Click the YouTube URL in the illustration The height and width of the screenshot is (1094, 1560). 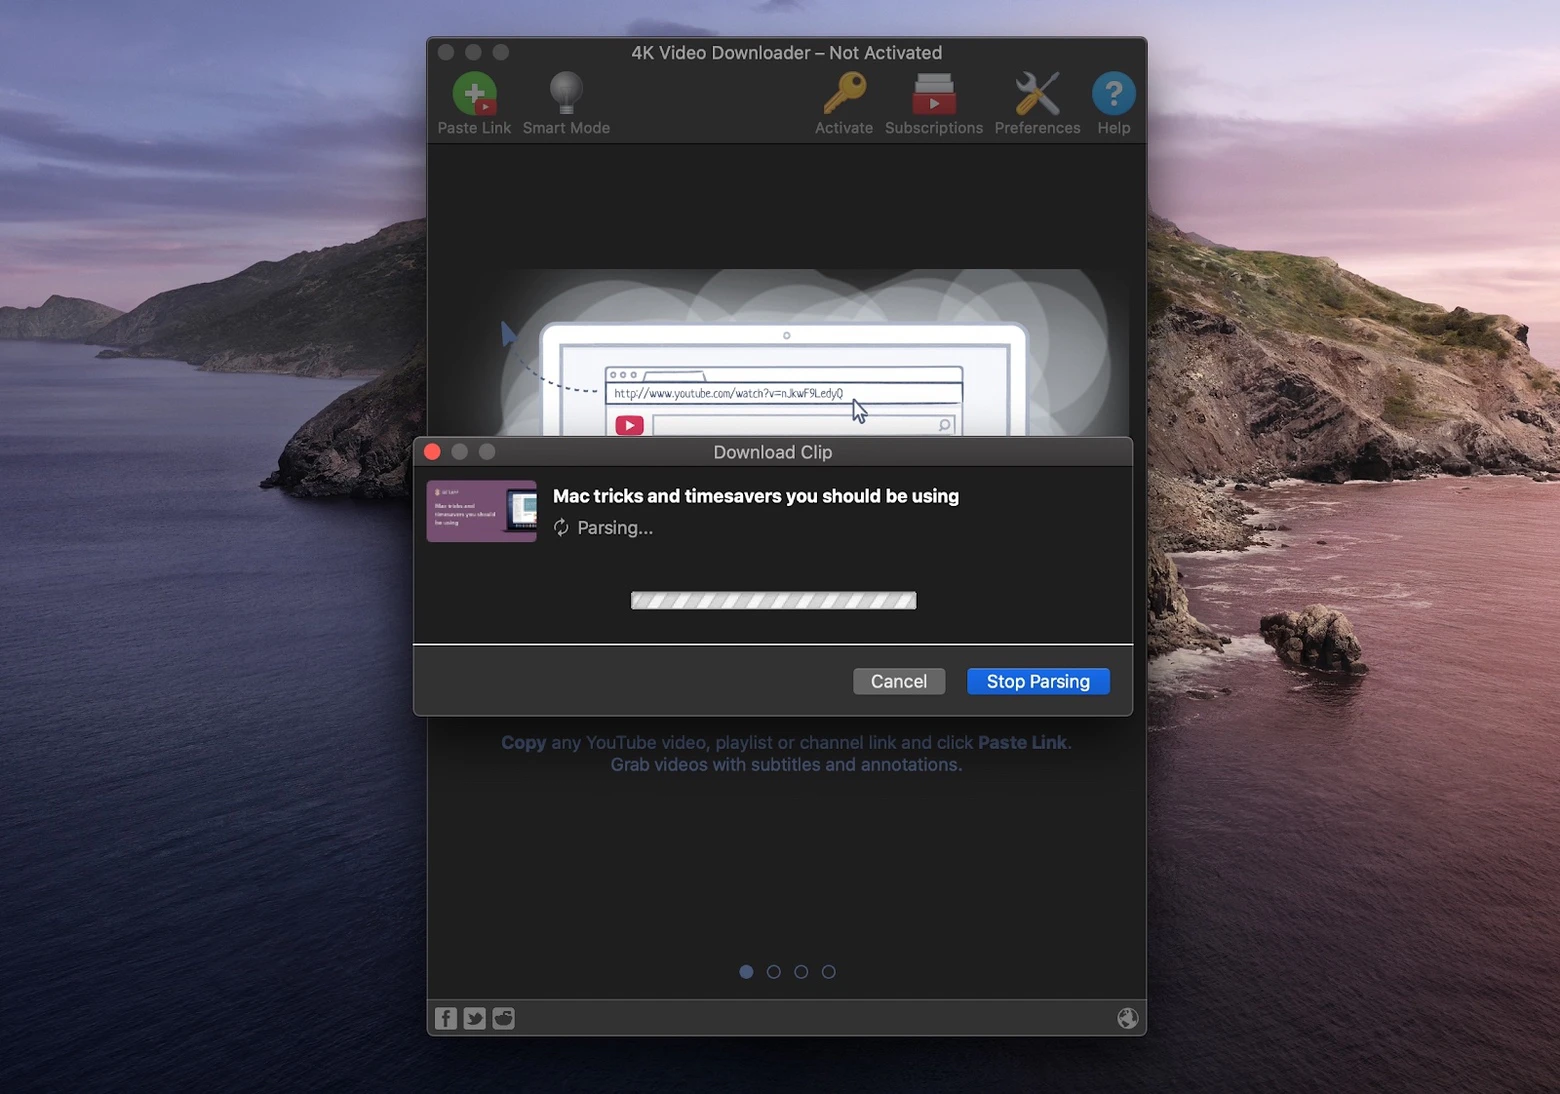[728, 393]
